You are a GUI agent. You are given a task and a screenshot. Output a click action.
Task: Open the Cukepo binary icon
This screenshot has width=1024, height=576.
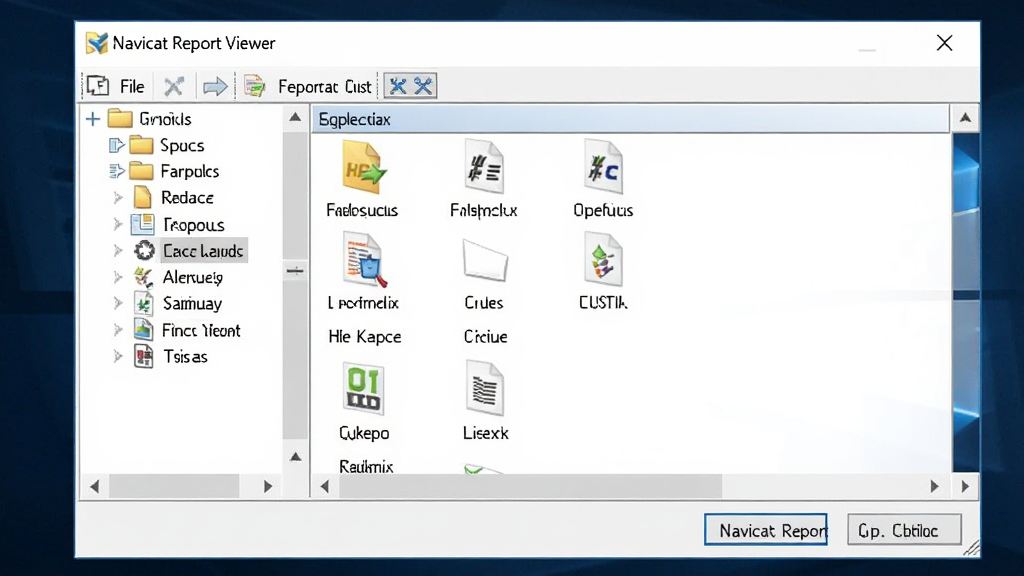coord(363,389)
